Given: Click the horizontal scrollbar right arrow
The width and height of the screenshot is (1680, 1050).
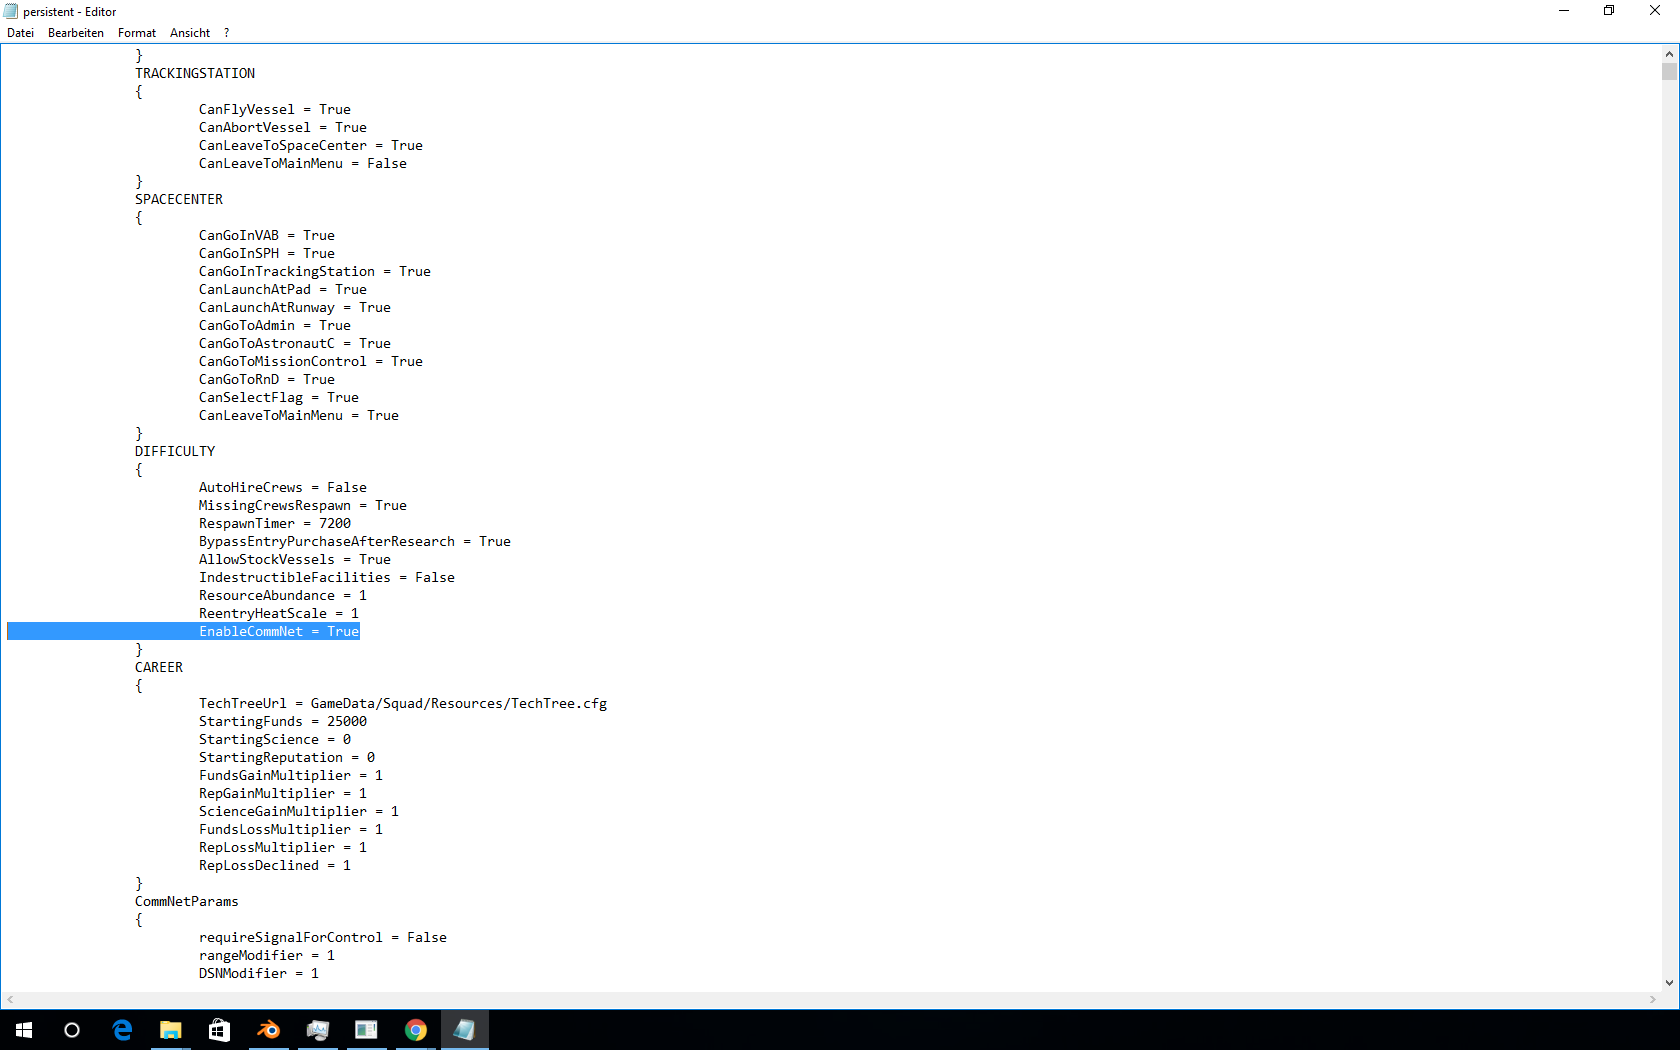Looking at the screenshot, I should [1652, 999].
